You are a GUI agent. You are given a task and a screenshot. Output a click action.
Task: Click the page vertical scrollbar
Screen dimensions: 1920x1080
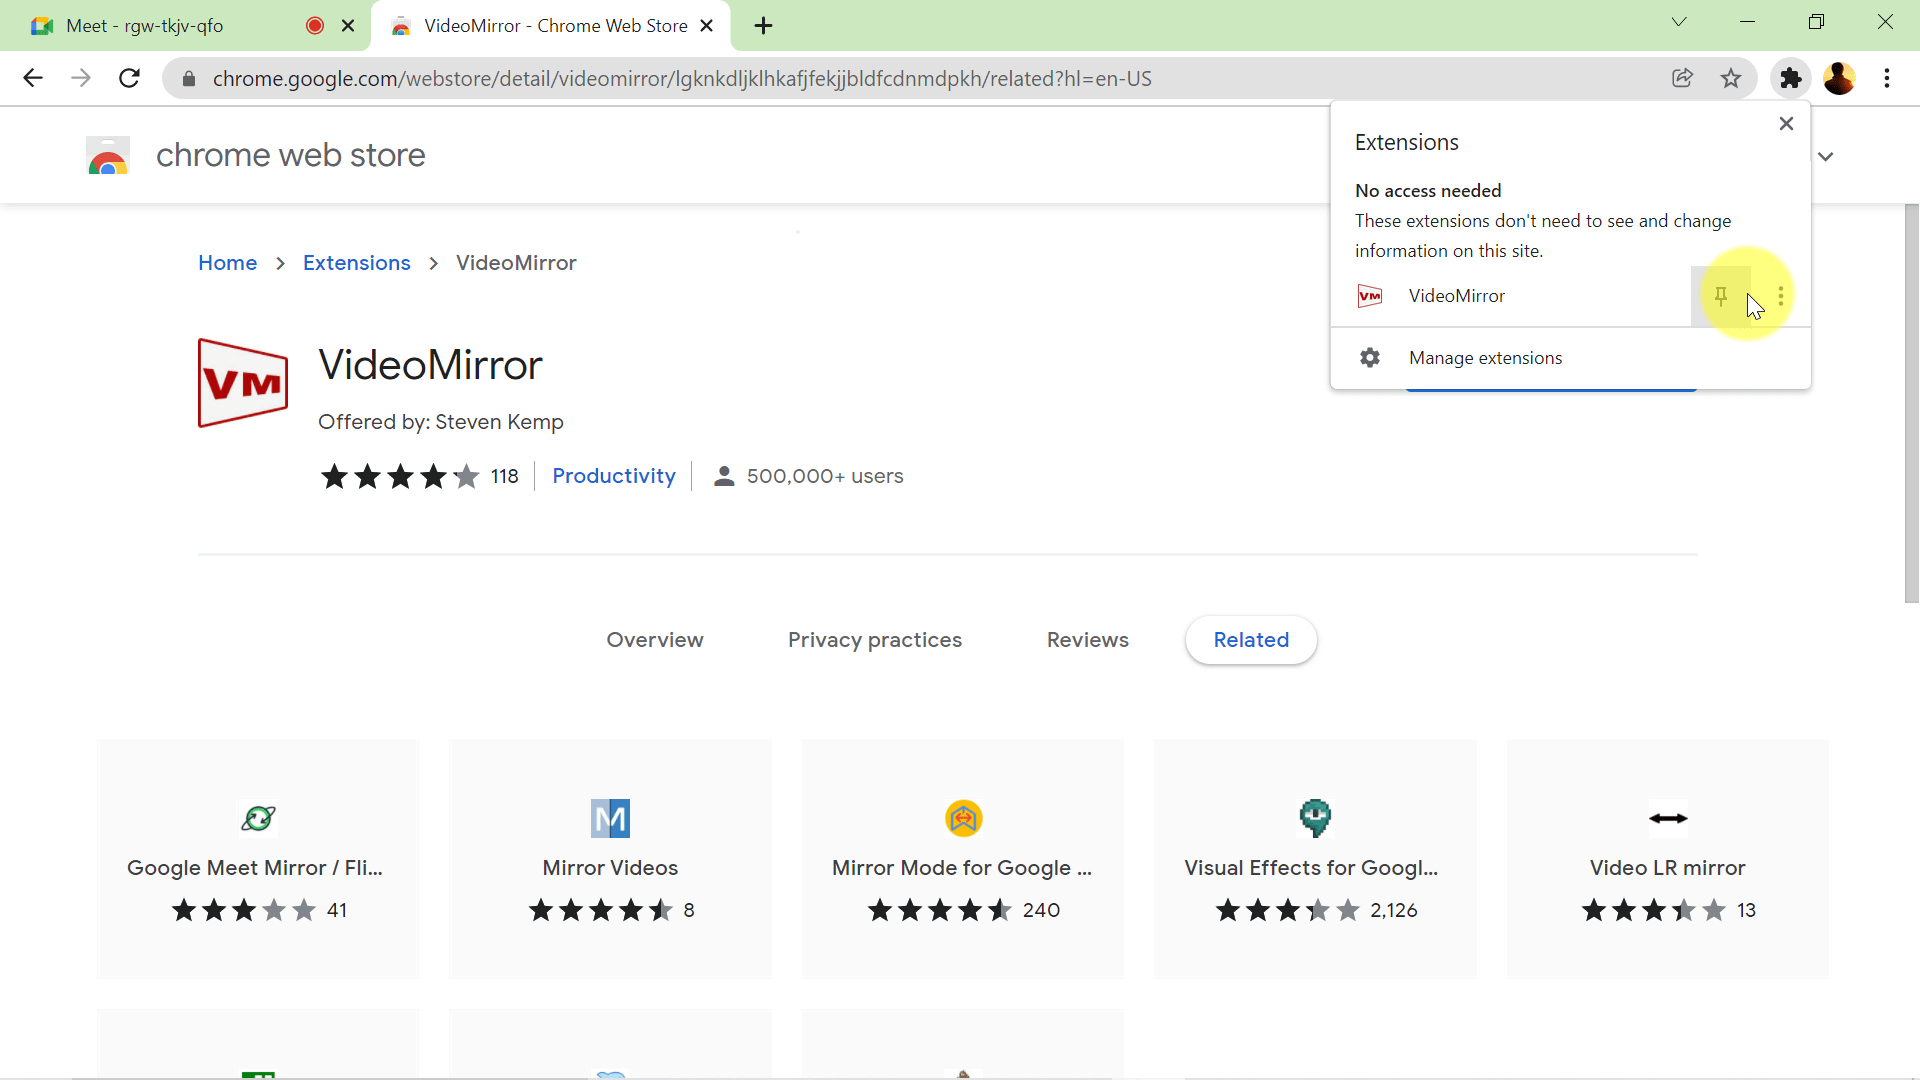tap(1911, 403)
